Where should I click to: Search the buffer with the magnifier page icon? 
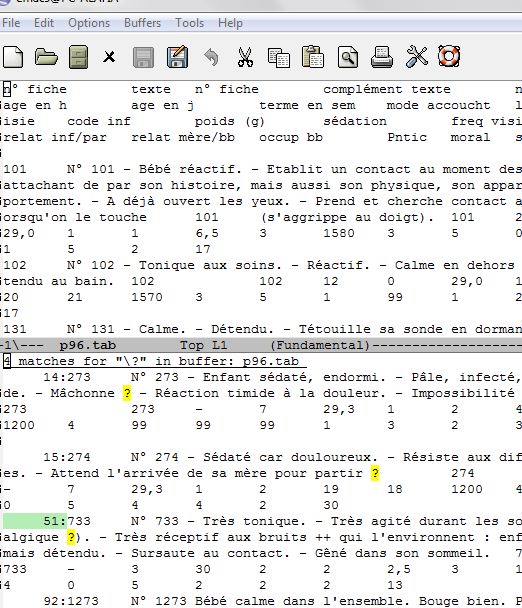(x=348, y=57)
